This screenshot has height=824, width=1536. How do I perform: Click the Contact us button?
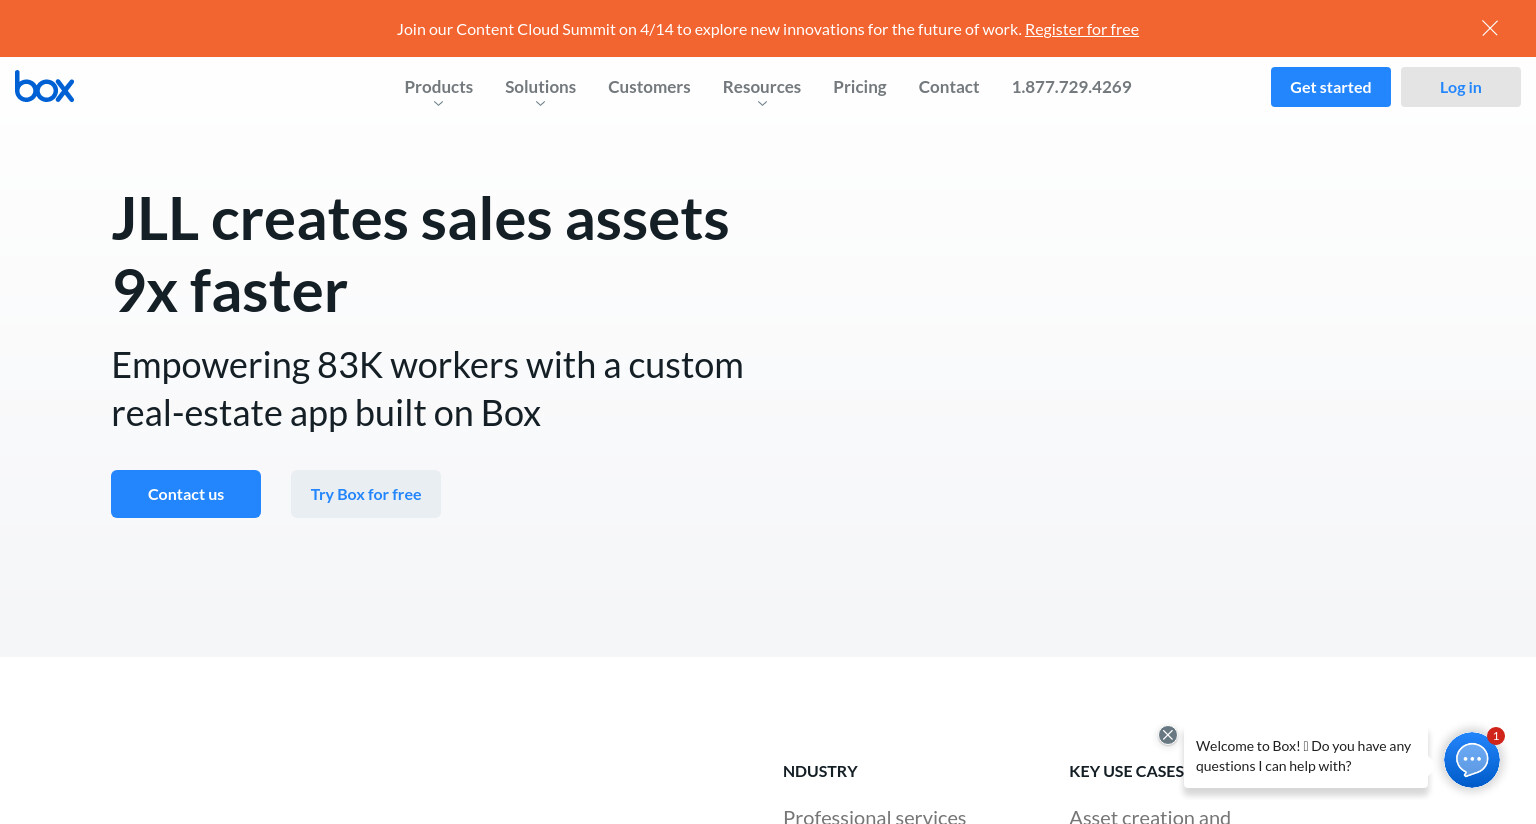[x=186, y=494]
